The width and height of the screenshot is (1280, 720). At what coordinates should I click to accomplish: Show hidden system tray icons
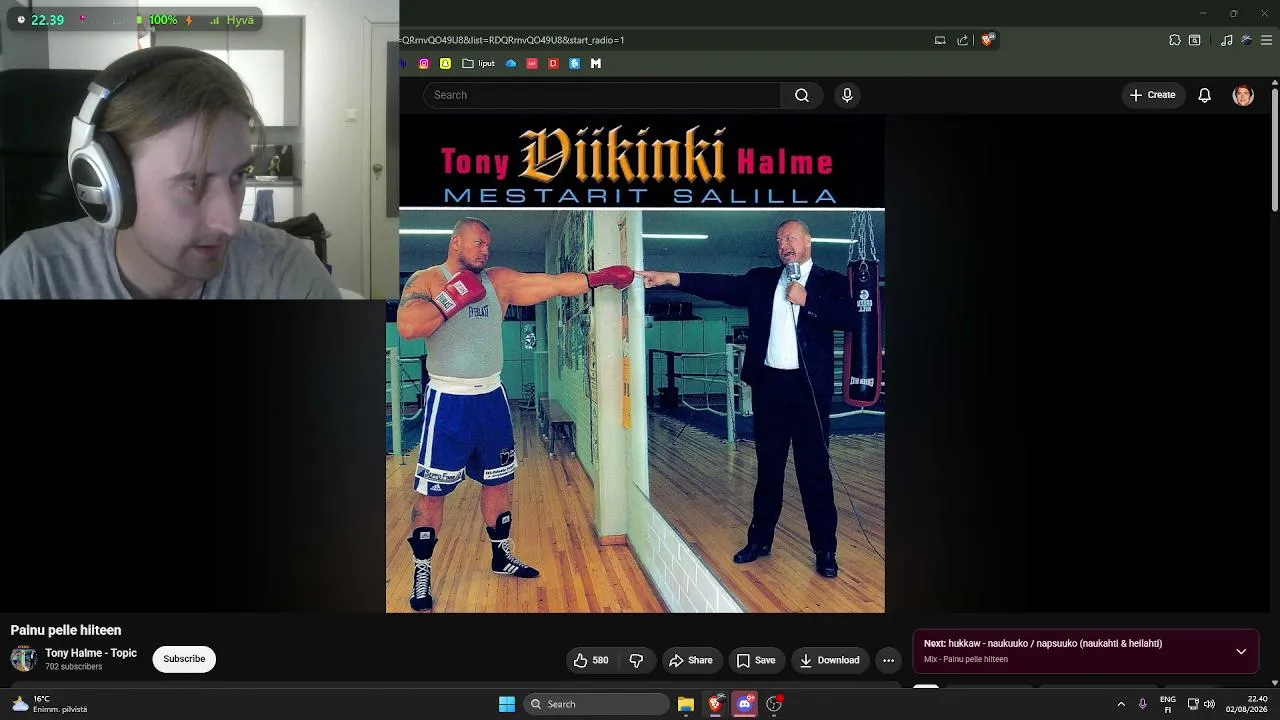click(1121, 704)
